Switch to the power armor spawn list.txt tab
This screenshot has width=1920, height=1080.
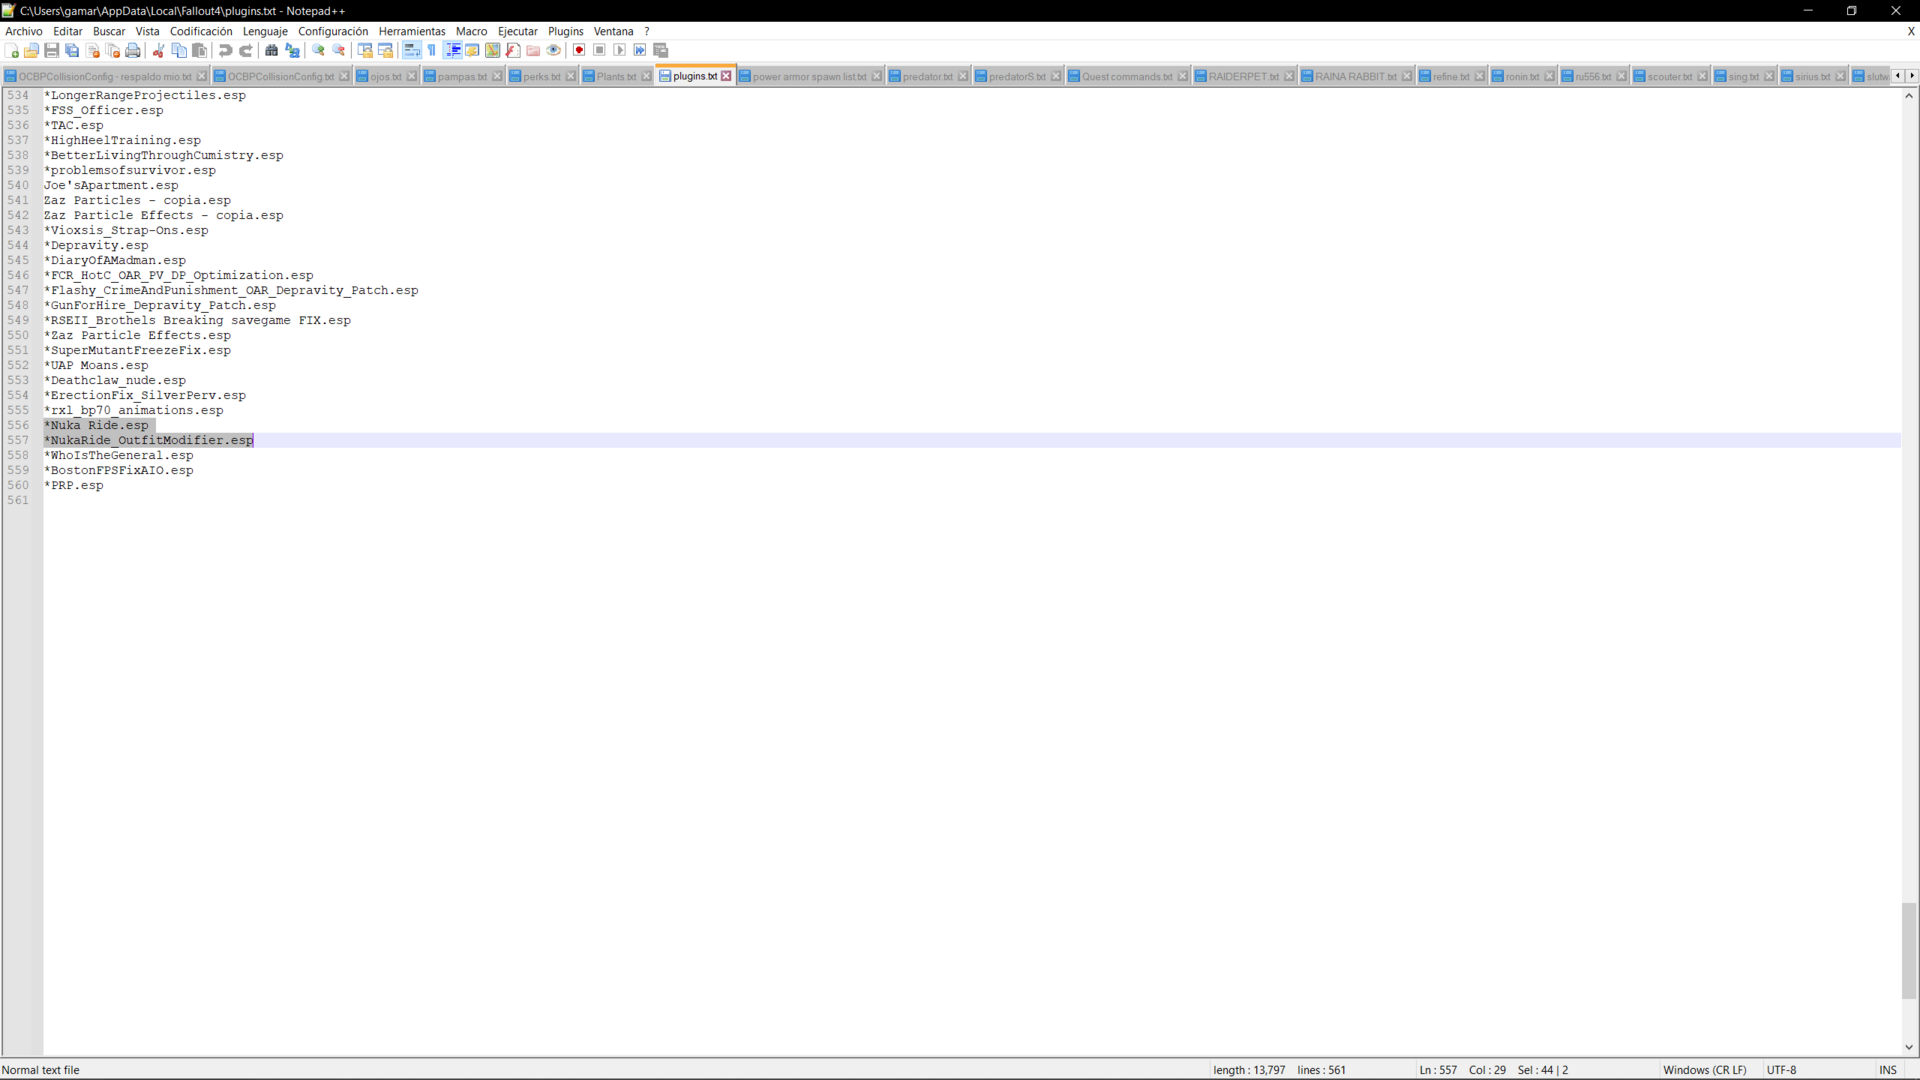click(809, 76)
